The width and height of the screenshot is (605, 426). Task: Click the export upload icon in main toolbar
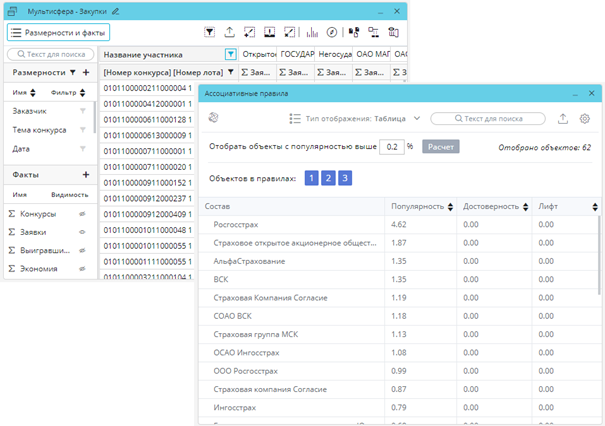point(231,32)
